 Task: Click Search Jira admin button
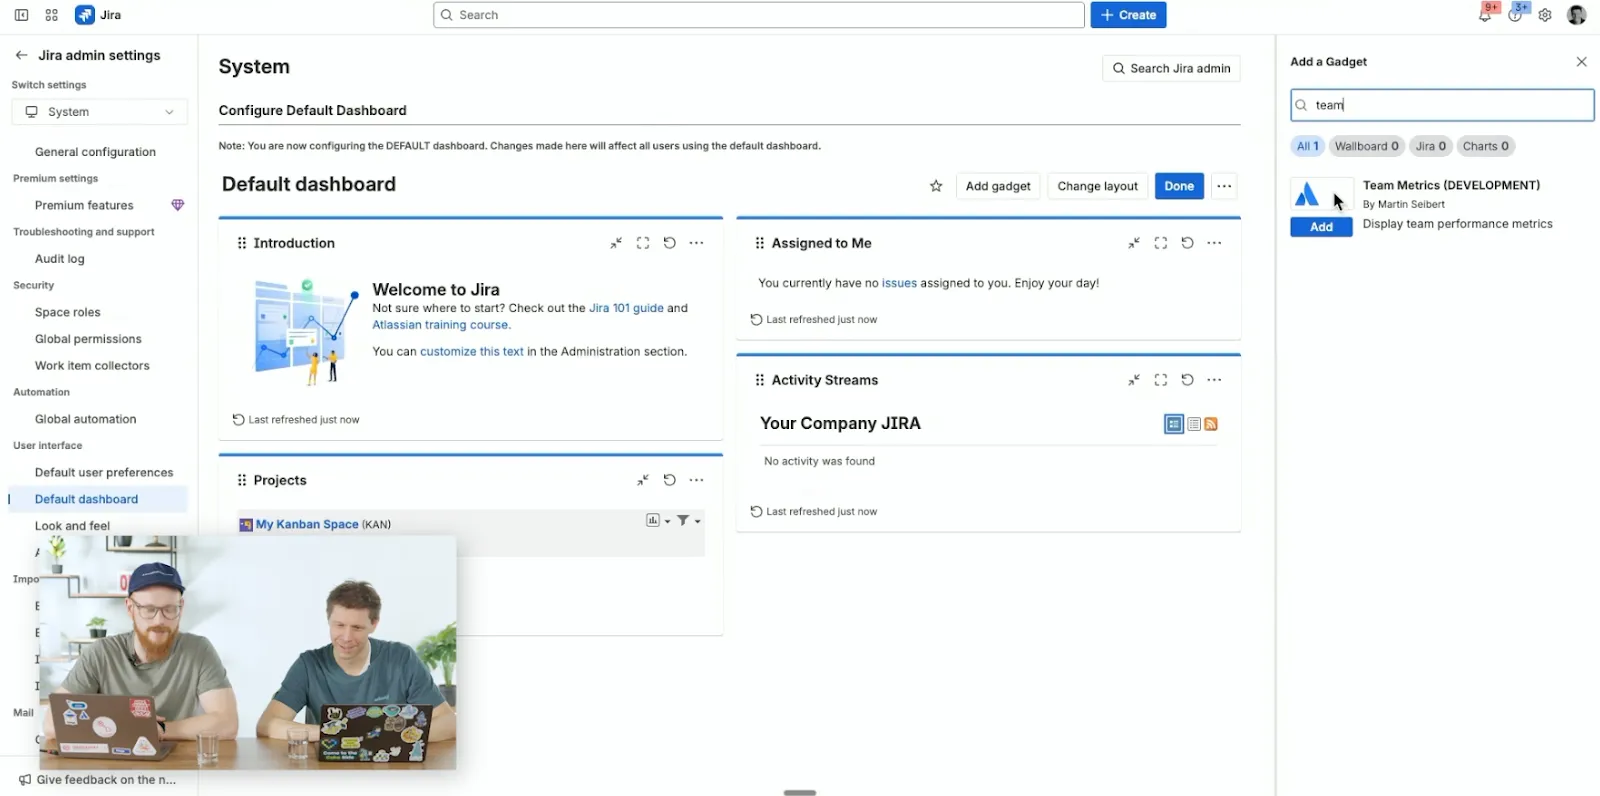pos(1171,68)
